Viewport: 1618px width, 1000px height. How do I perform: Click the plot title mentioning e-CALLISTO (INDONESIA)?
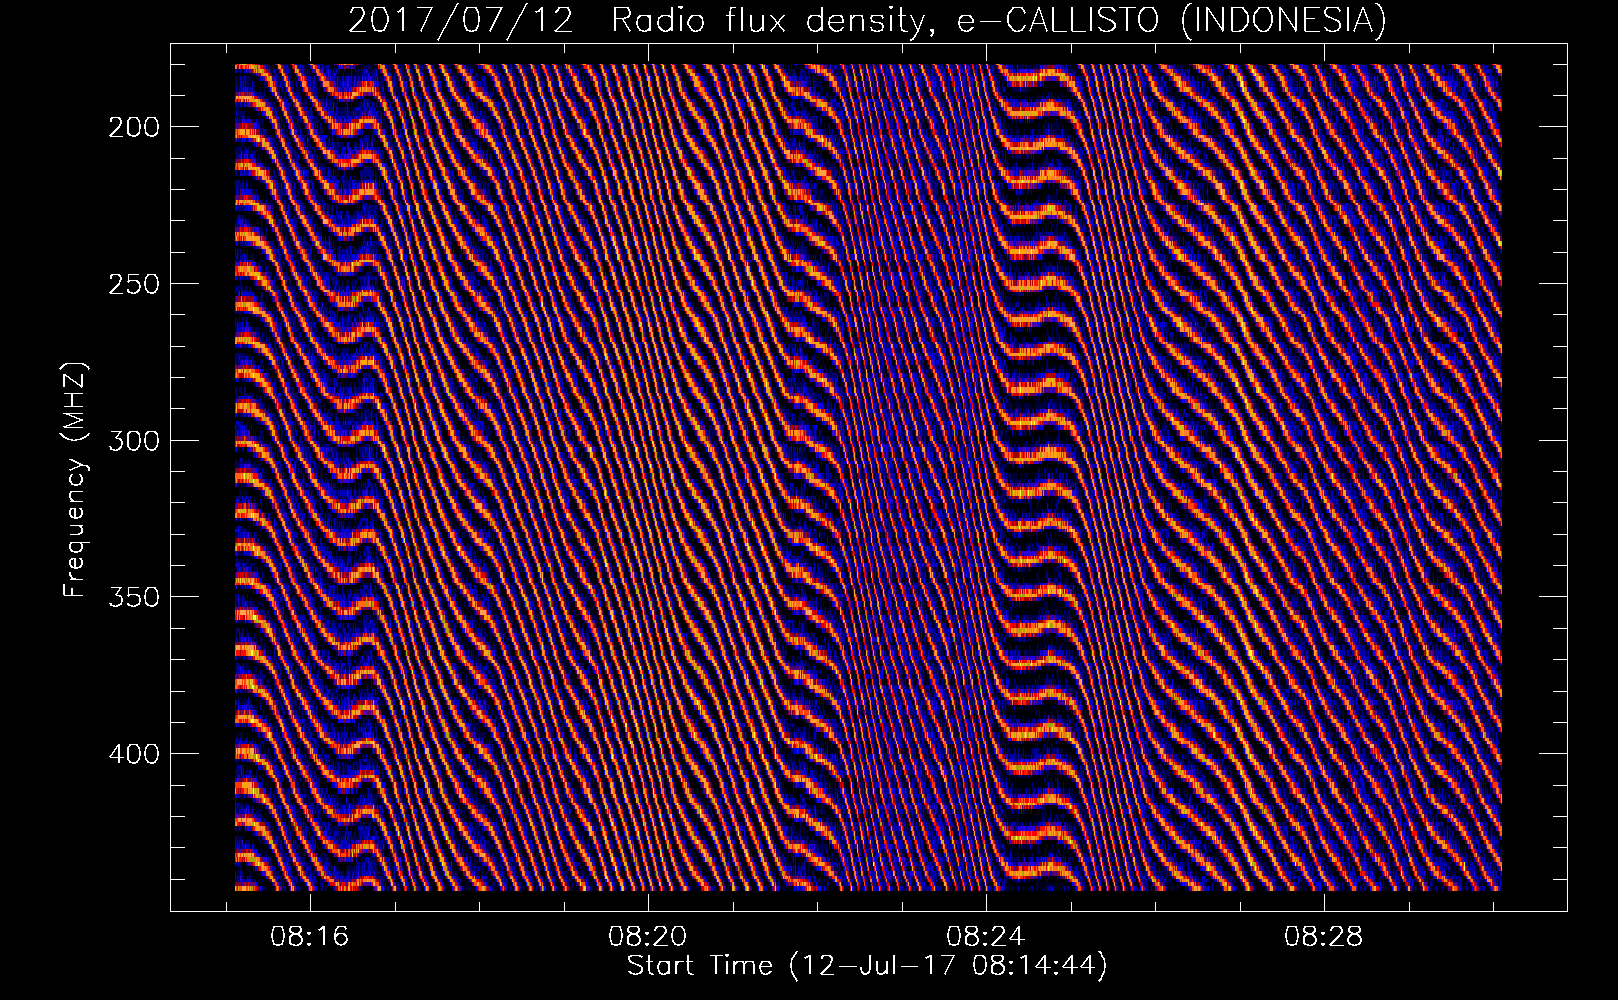[x=867, y=20]
